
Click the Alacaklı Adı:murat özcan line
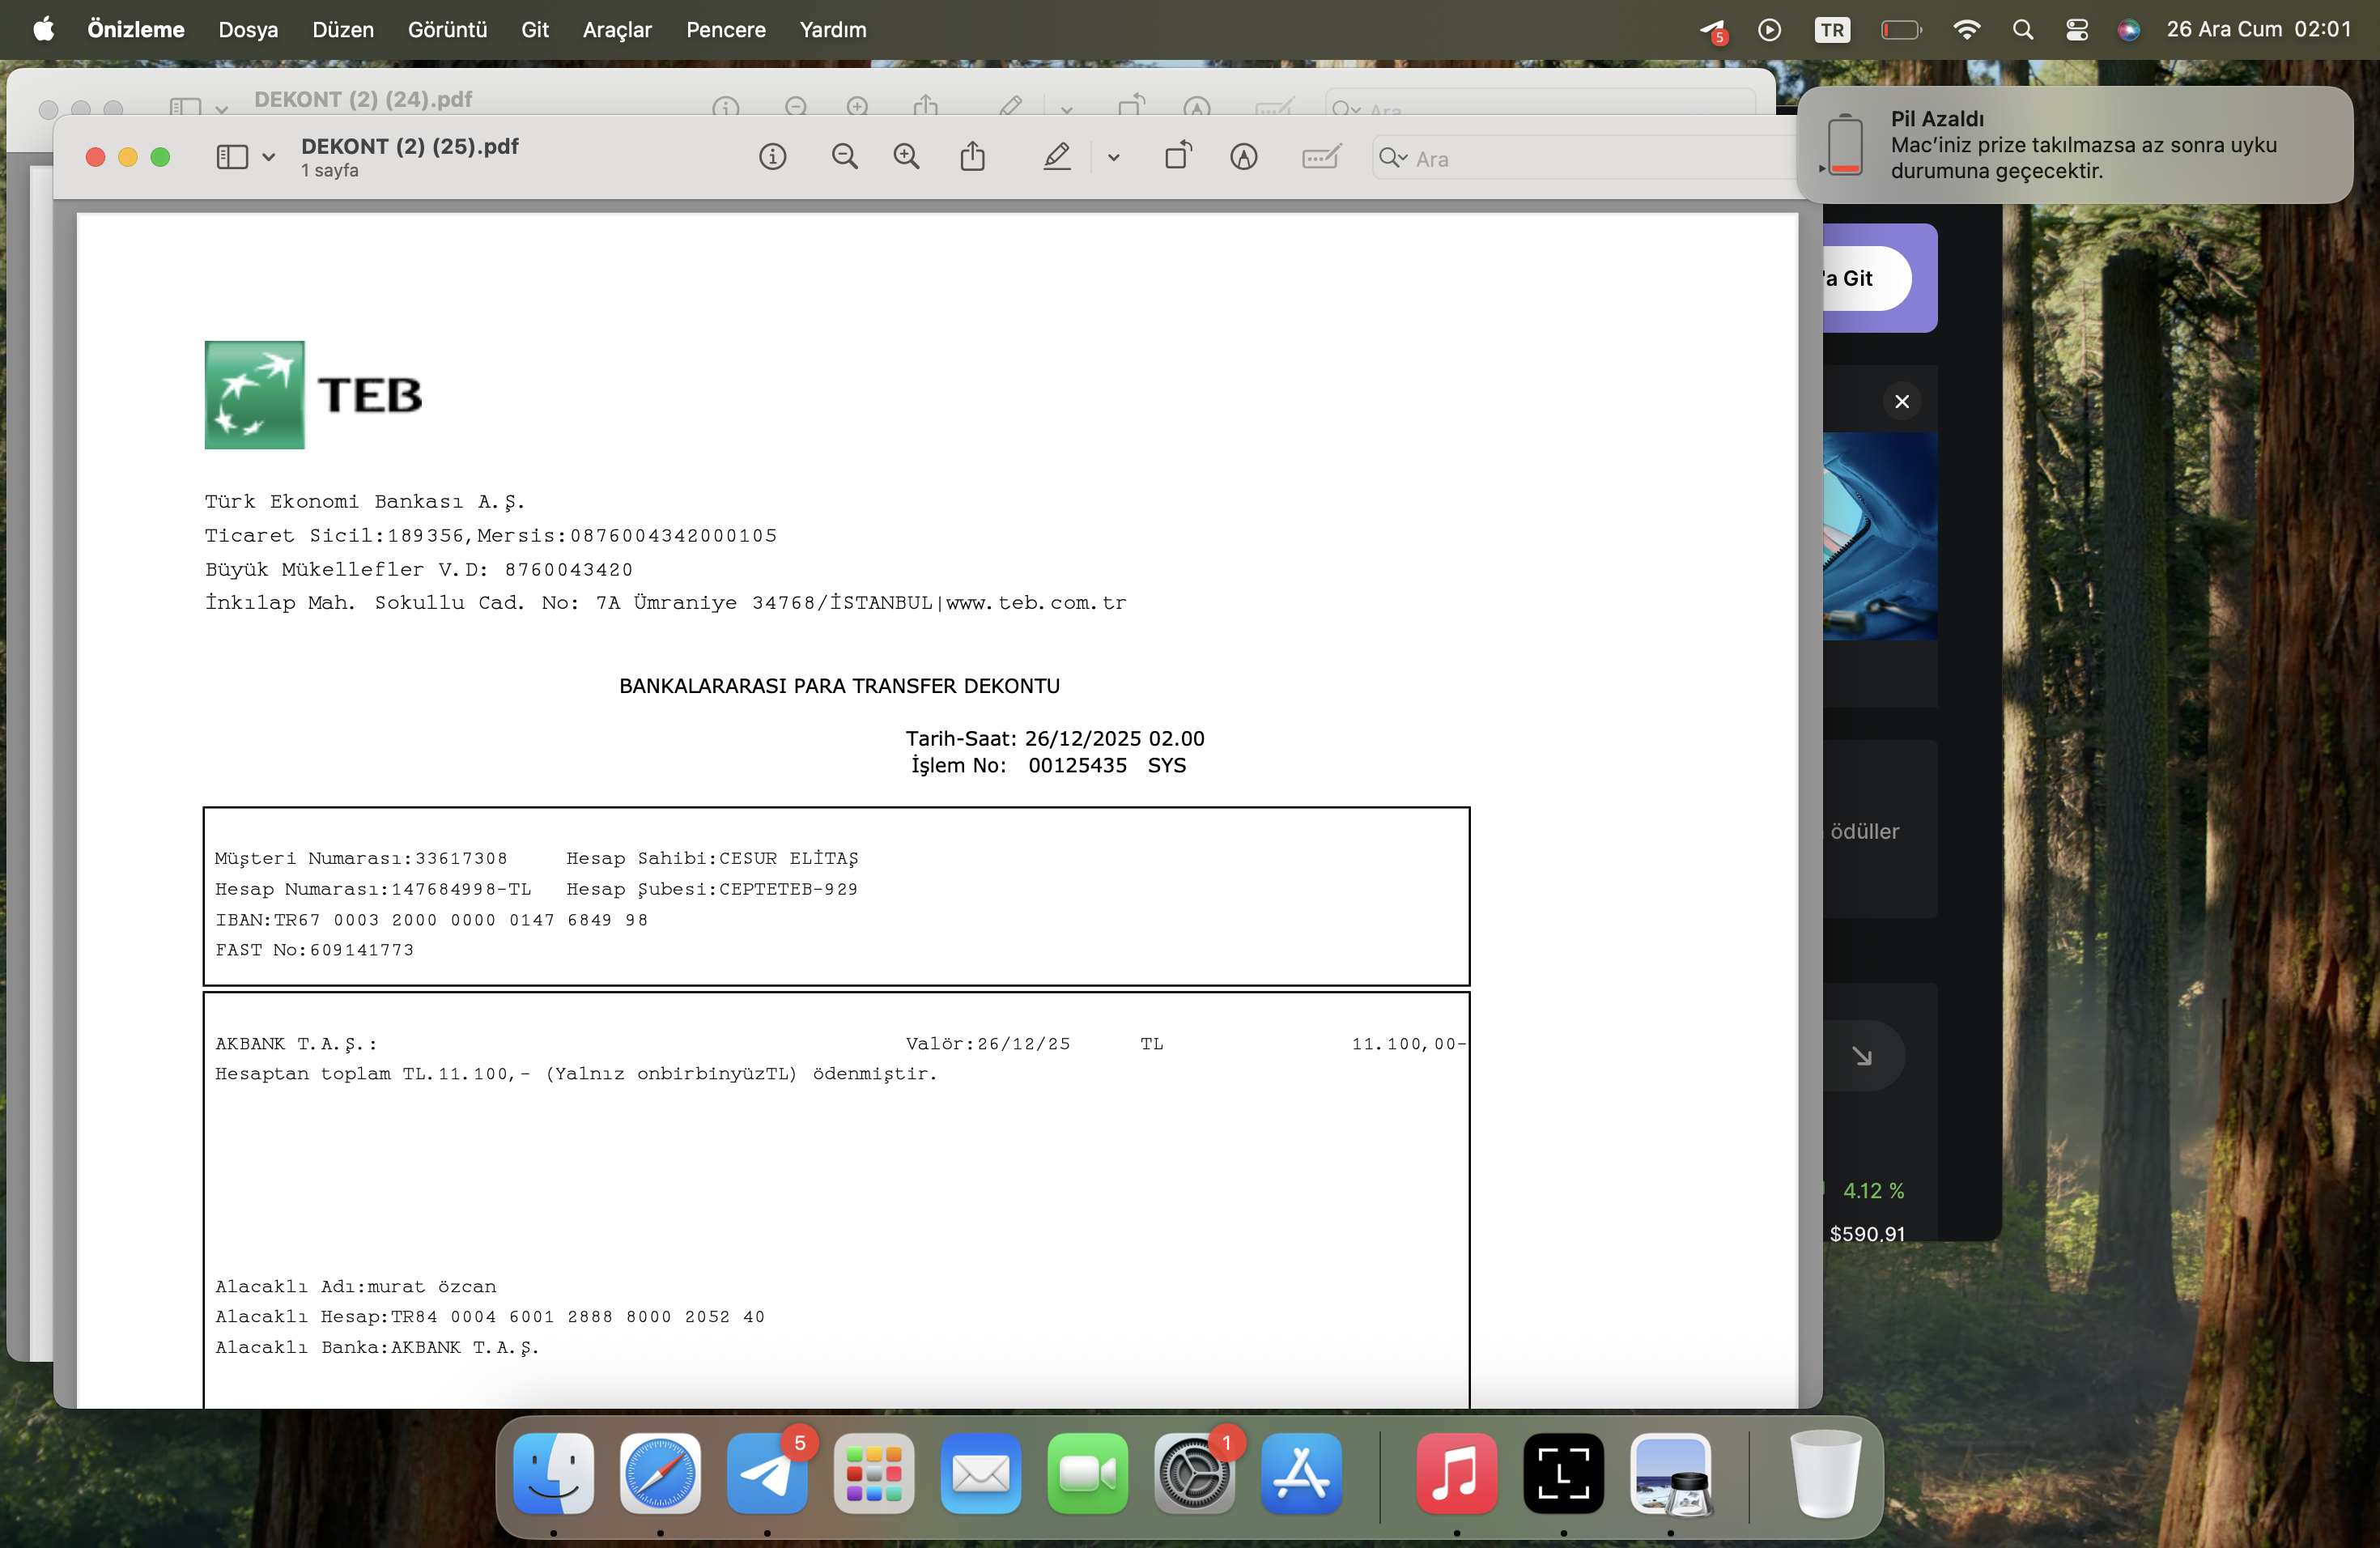click(x=356, y=1287)
